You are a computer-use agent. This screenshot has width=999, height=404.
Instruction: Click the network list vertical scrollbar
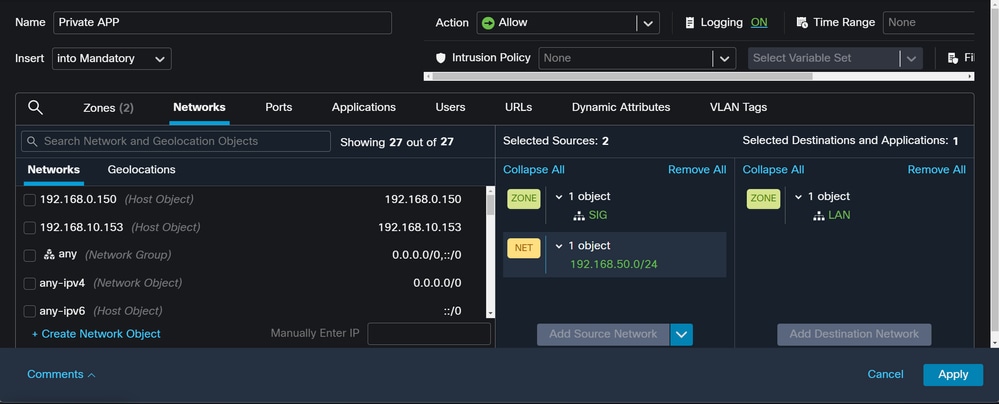coord(490,205)
